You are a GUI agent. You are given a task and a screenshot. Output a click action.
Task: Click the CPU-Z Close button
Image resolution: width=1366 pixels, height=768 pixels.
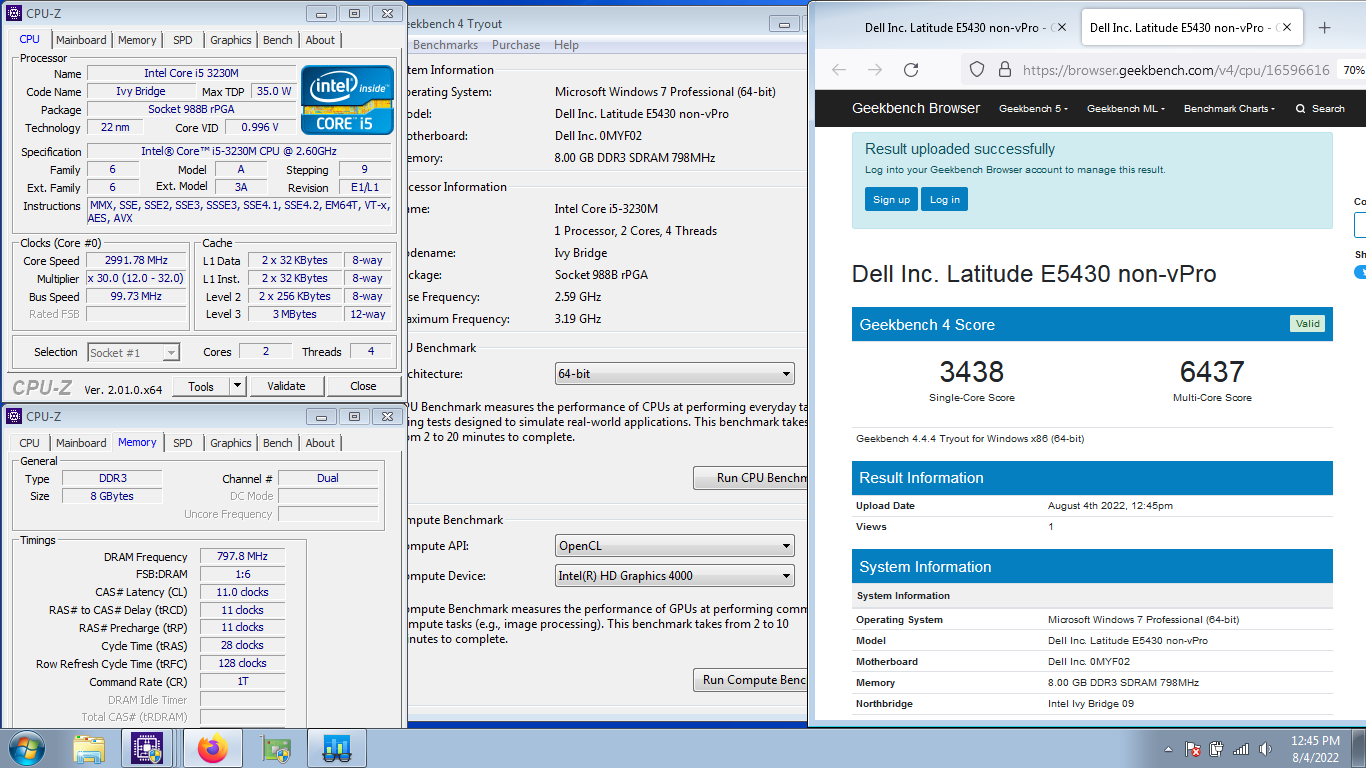click(x=363, y=386)
